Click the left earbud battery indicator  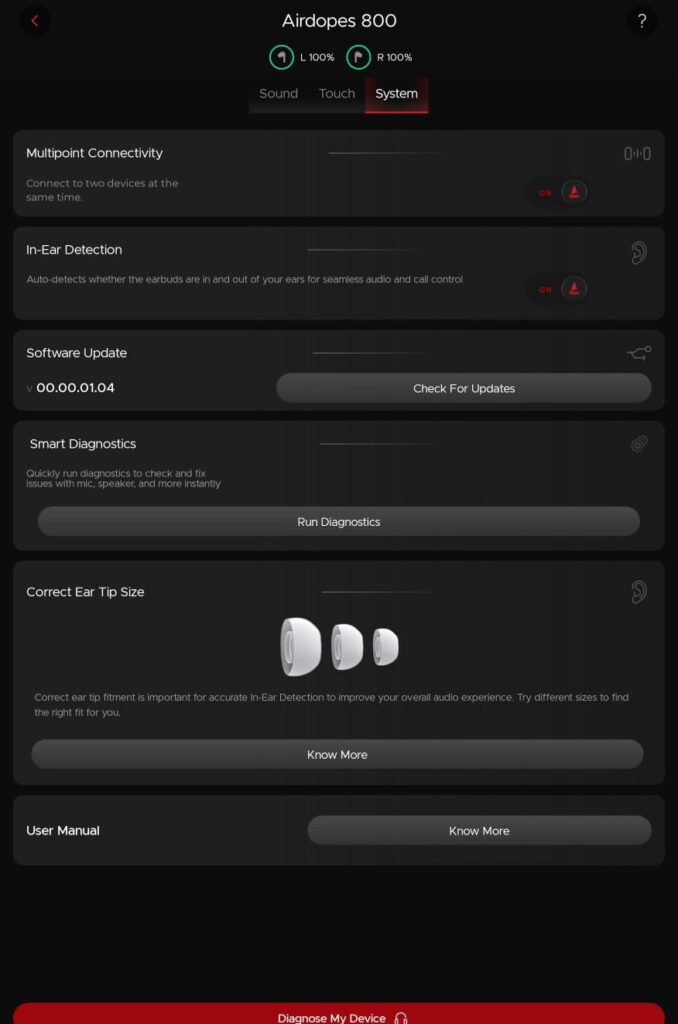301,57
